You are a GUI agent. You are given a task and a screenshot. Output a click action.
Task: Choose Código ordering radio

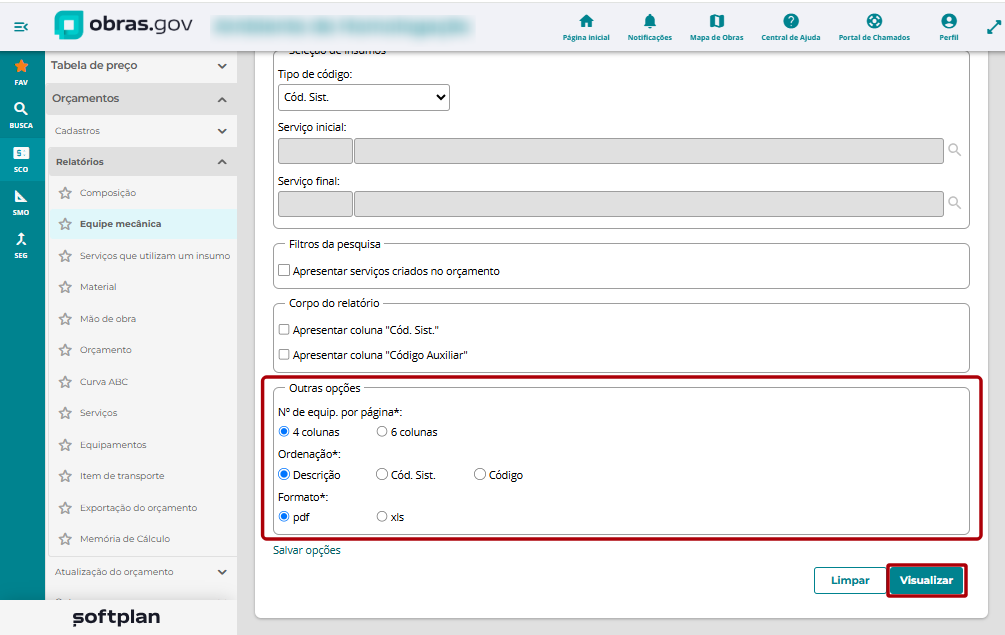point(479,474)
